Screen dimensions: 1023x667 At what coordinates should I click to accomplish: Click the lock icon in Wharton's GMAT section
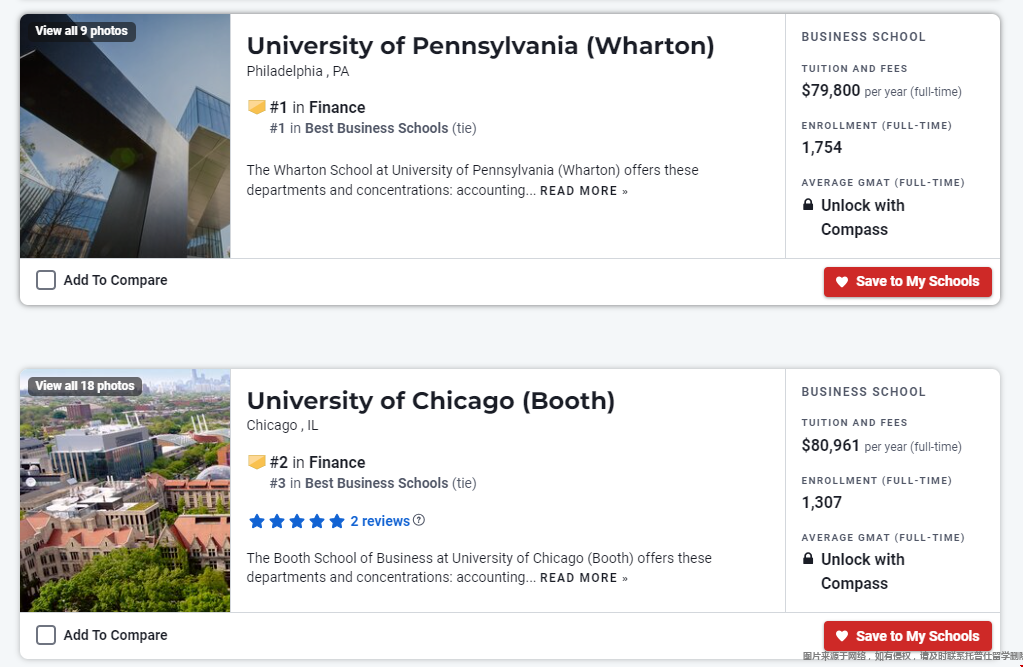808,205
